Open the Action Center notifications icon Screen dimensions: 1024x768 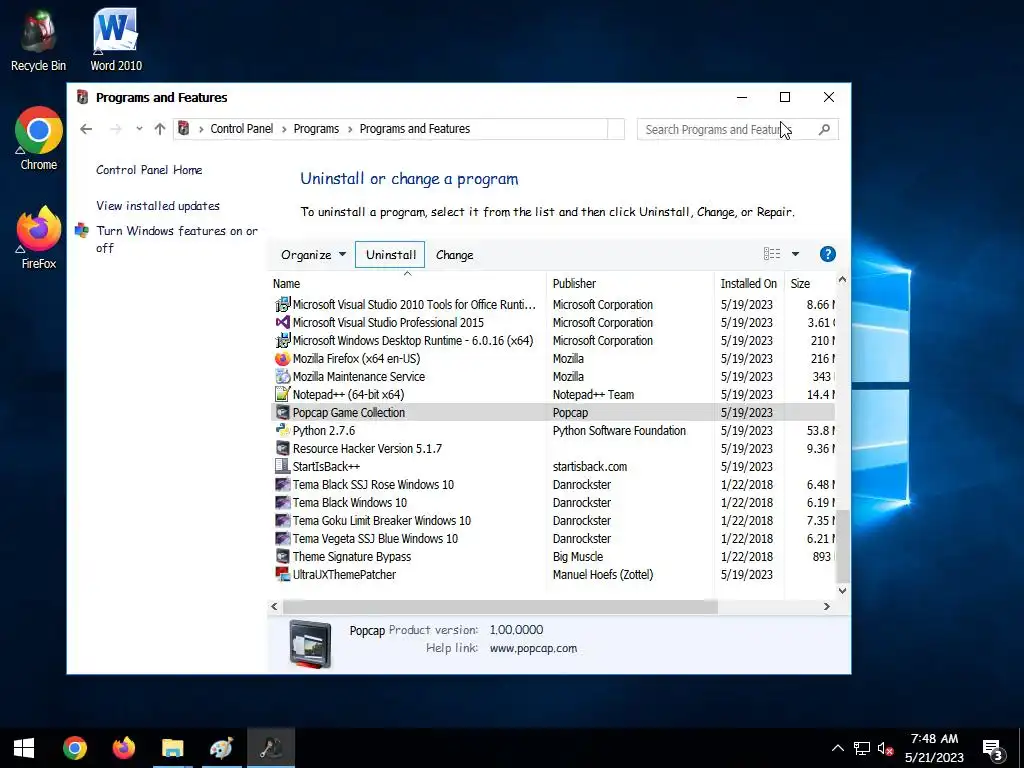pos(993,748)
